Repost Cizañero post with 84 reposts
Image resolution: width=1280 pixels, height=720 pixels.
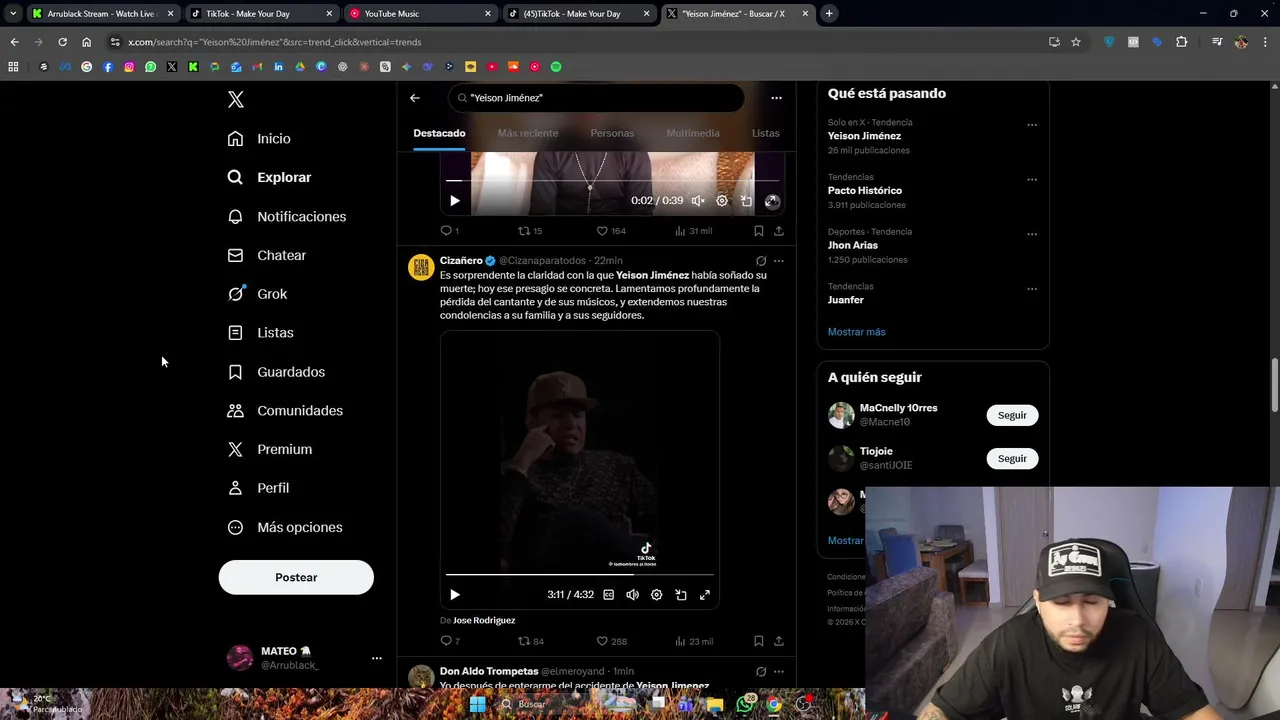[531, 641]
